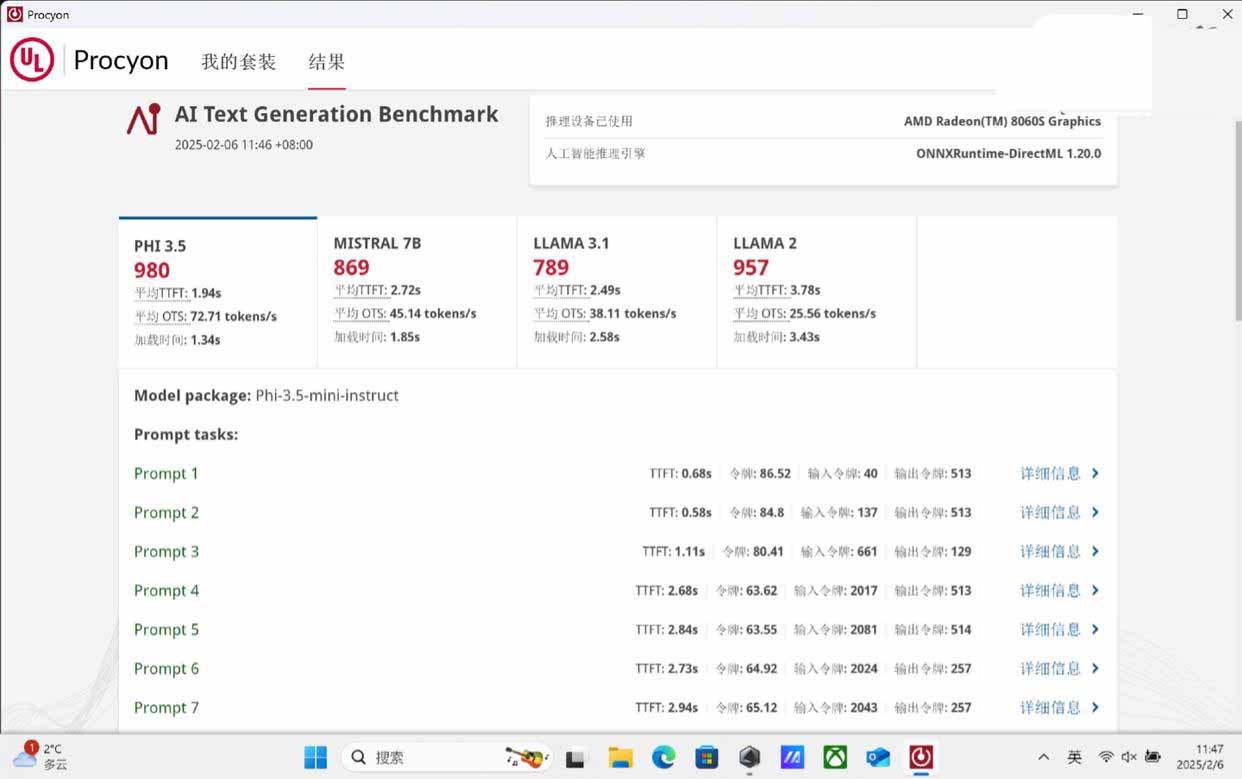Select the 结果 tab
Image resolution: width=1242 pixels, height=779 pixels.
point(326,61)
